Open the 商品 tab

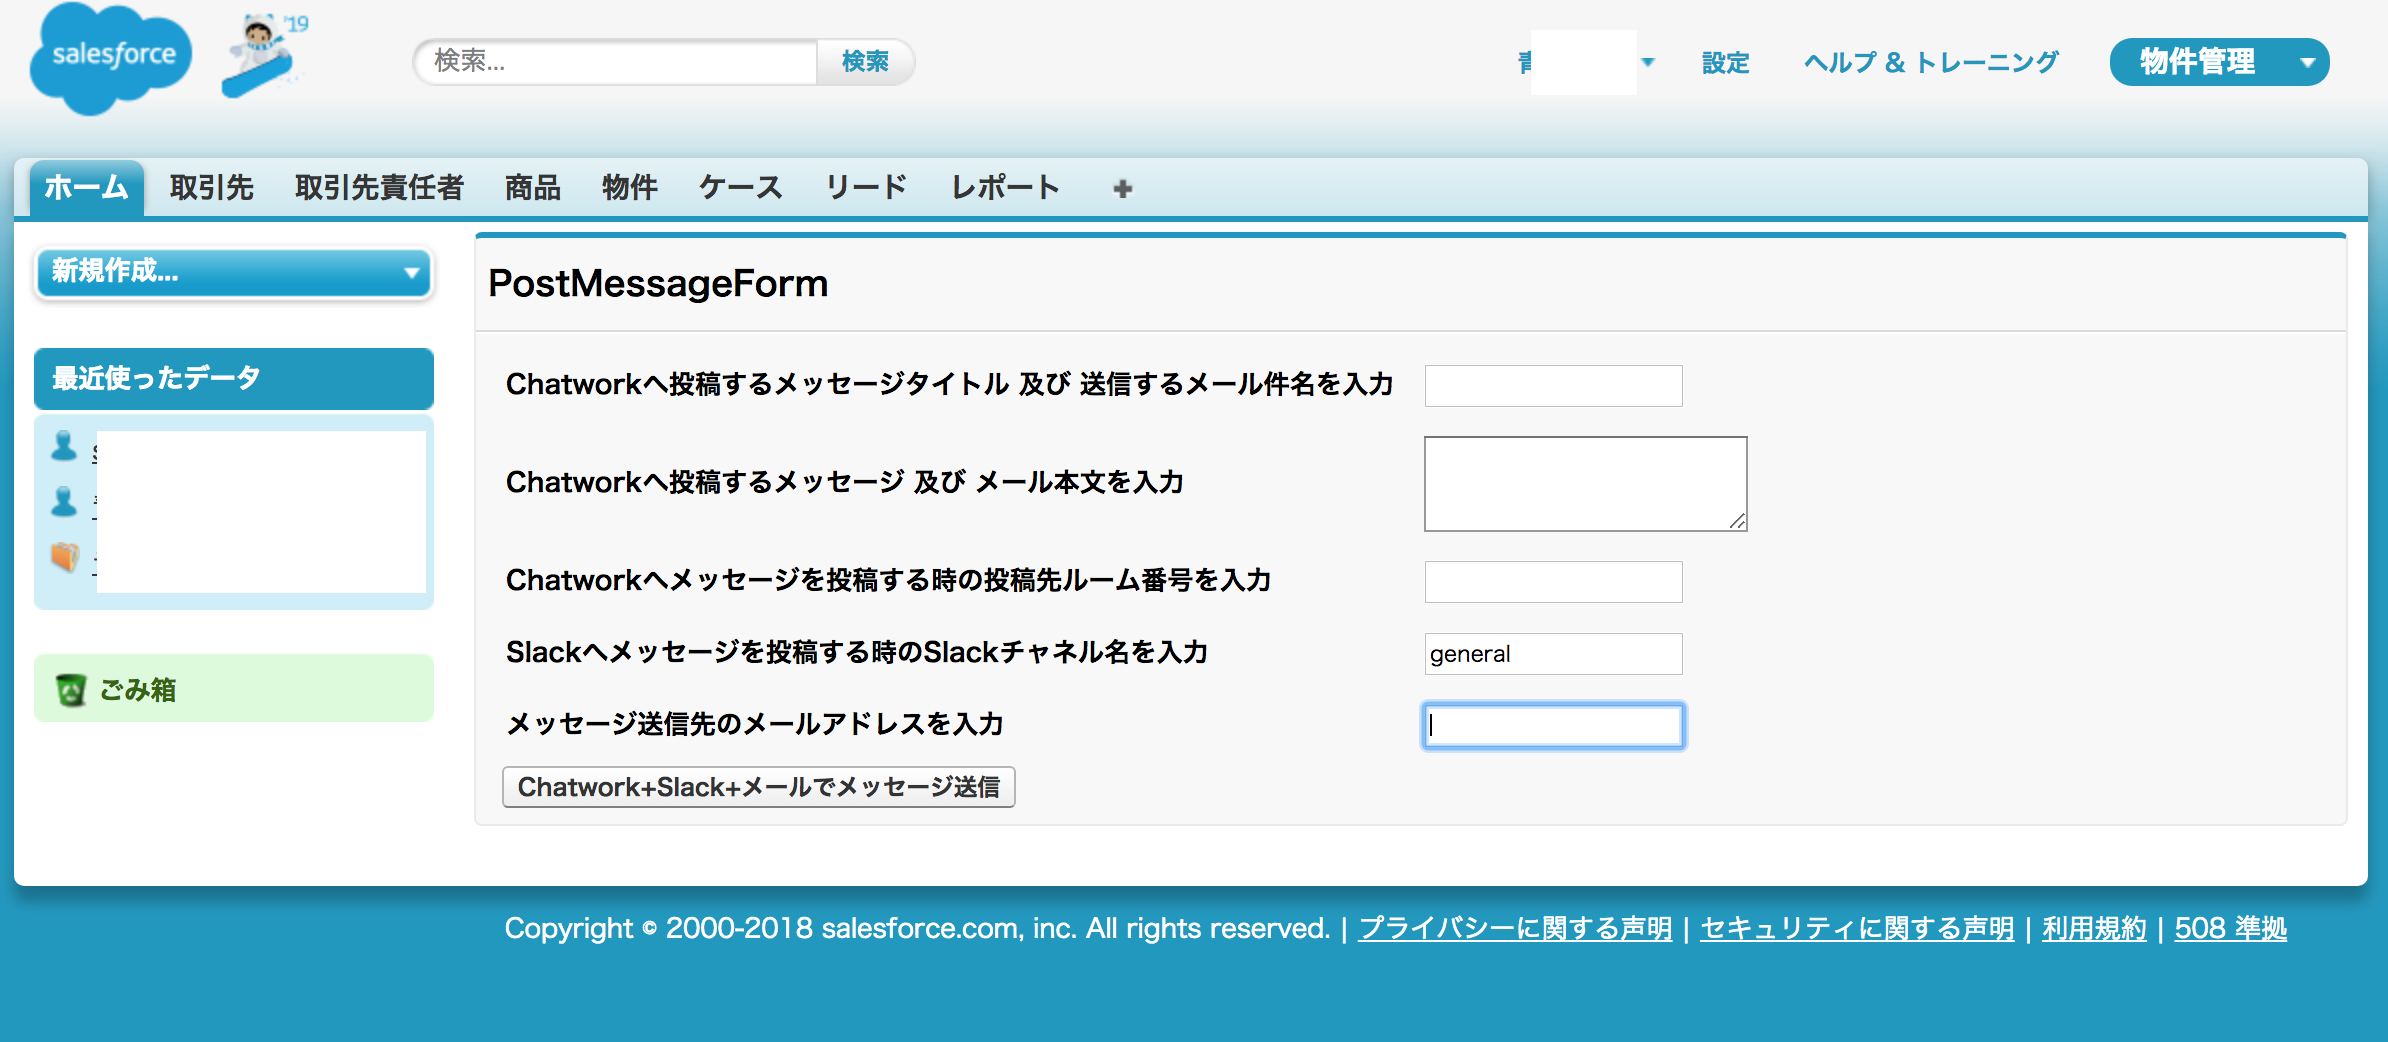pos(532,187)
